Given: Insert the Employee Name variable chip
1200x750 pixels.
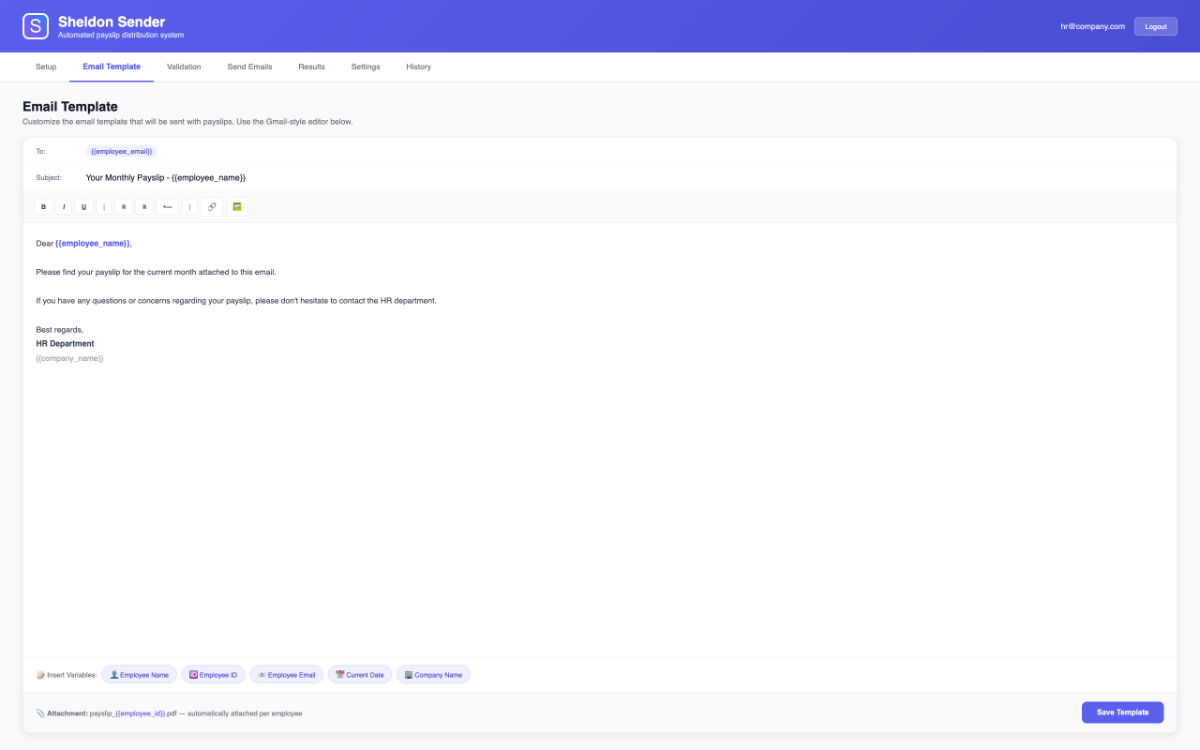Looking at the screenshot, I should tap(139, 675).
